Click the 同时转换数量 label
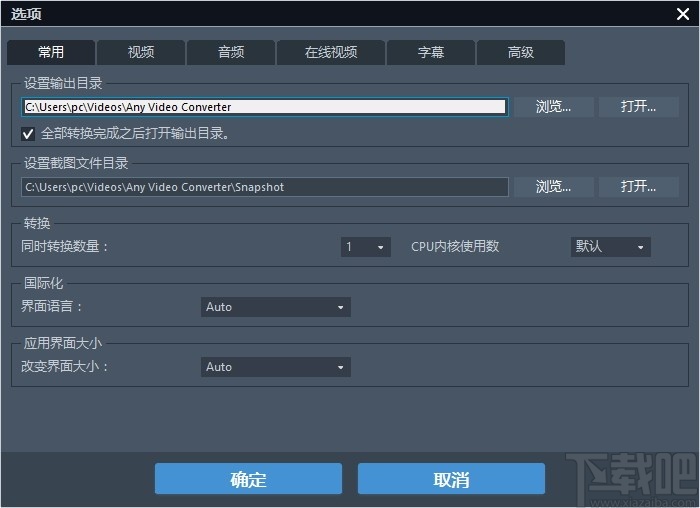700x508 pixels. tap(64, 246)
